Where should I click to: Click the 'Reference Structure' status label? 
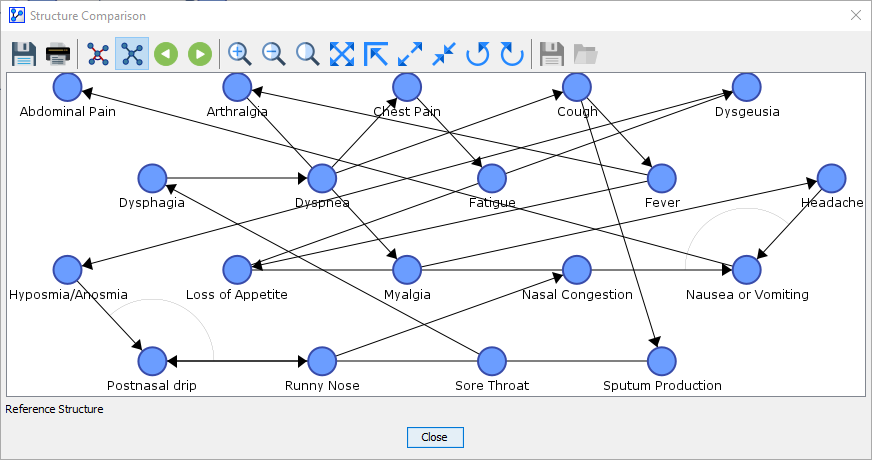click(x=54, y=409)
